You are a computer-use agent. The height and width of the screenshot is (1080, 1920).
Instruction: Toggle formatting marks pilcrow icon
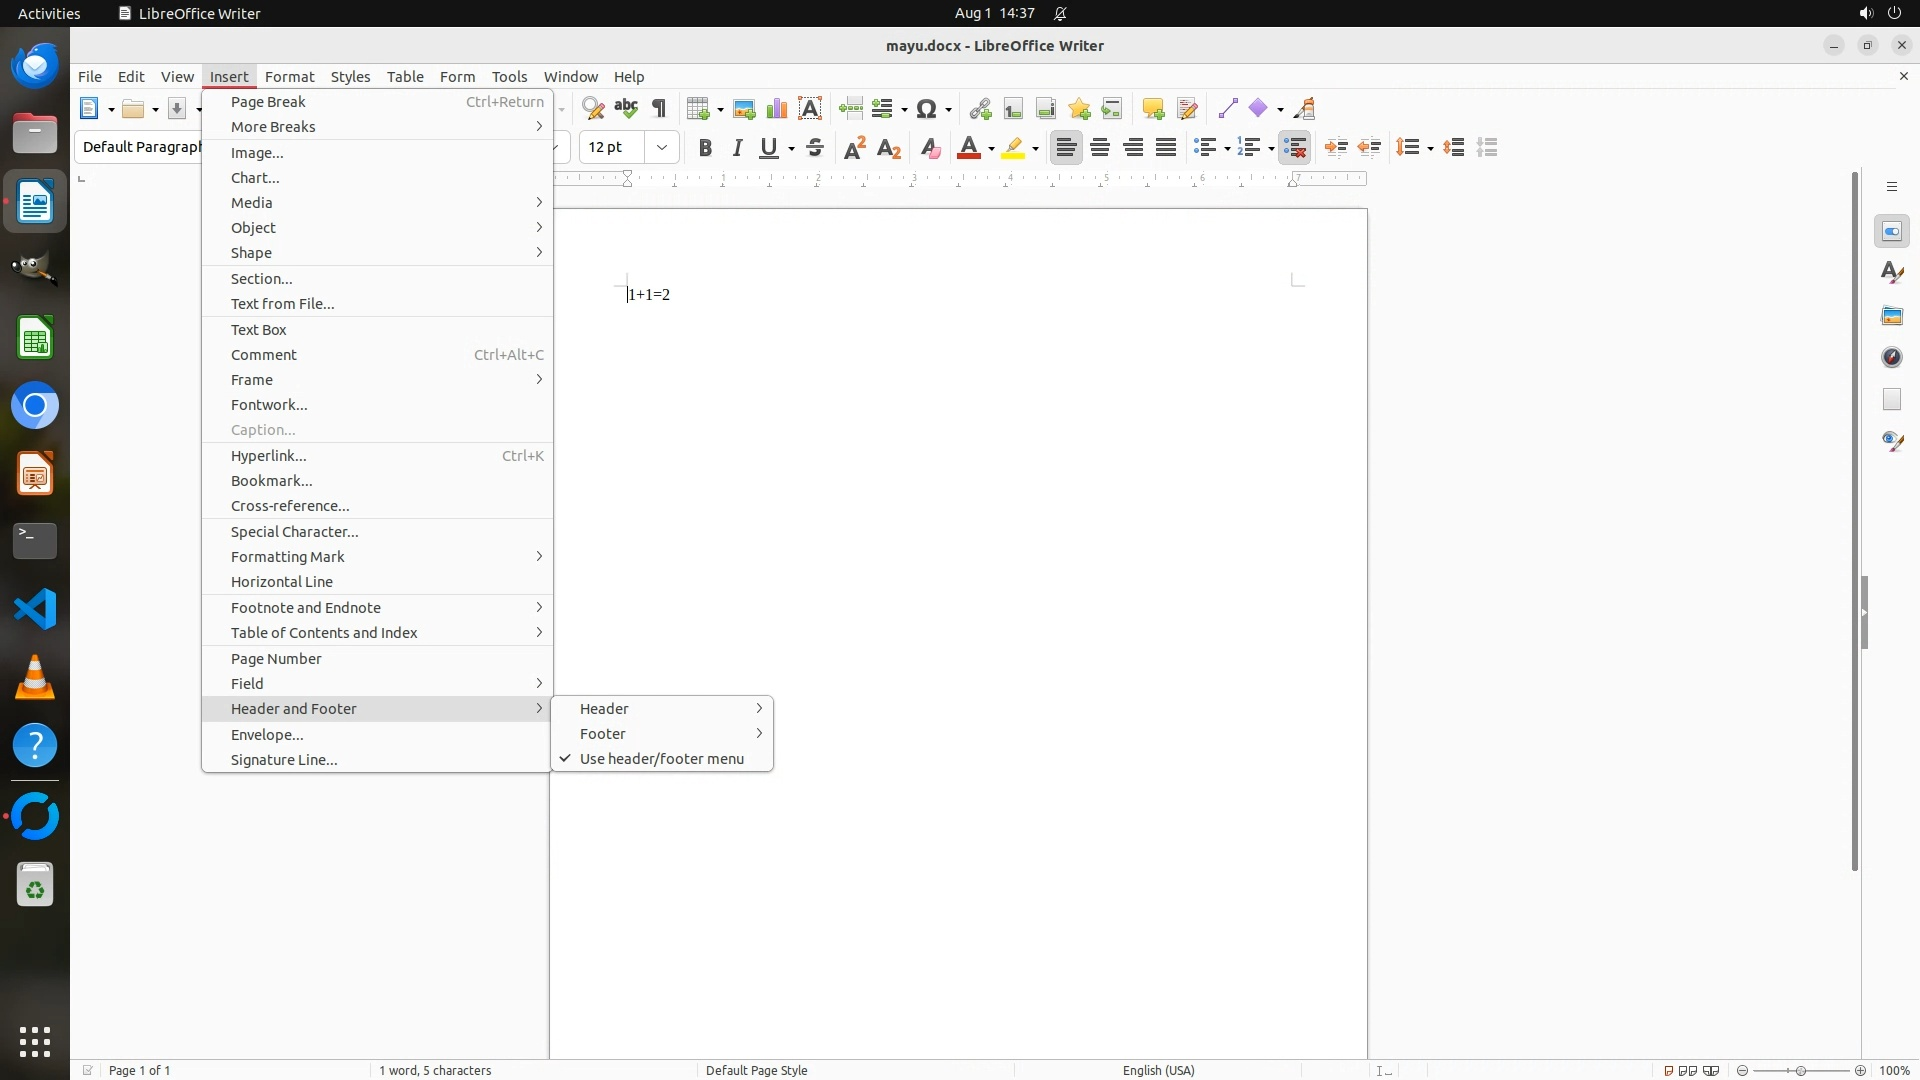pyautogui.click(x=659, y=109)
